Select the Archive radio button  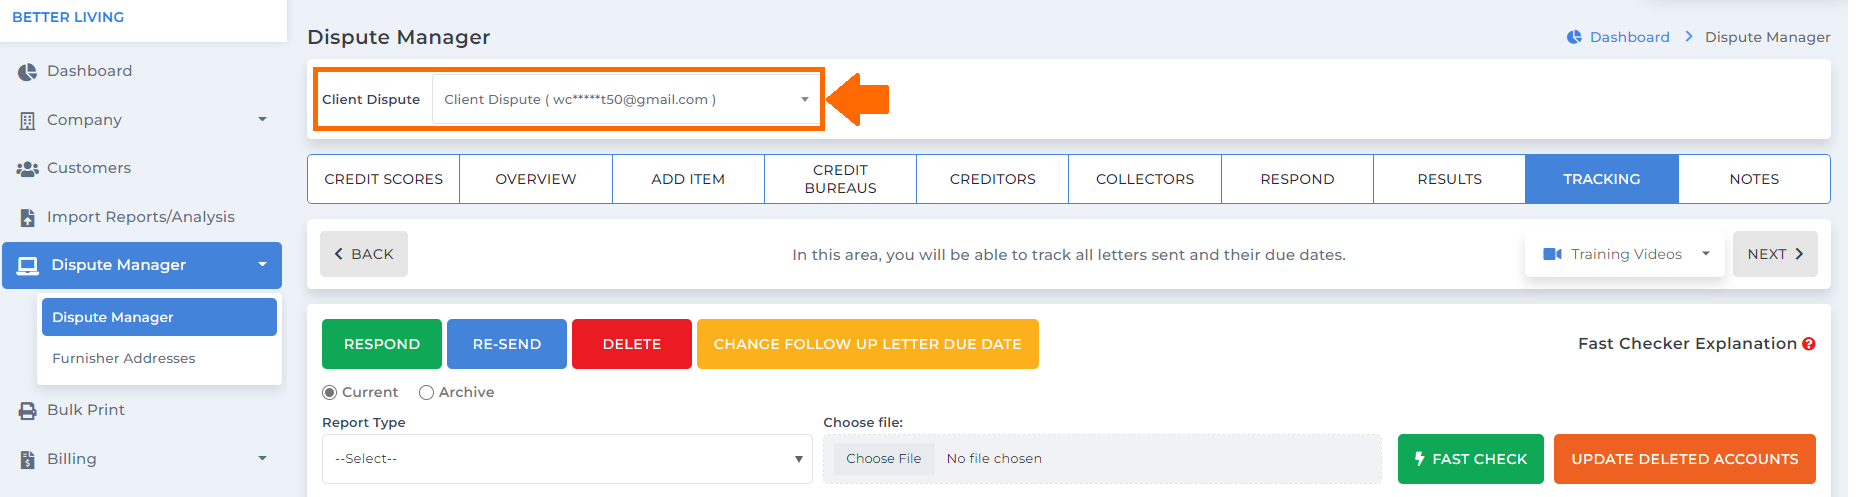pyautogui.click(x=426, y=393)
